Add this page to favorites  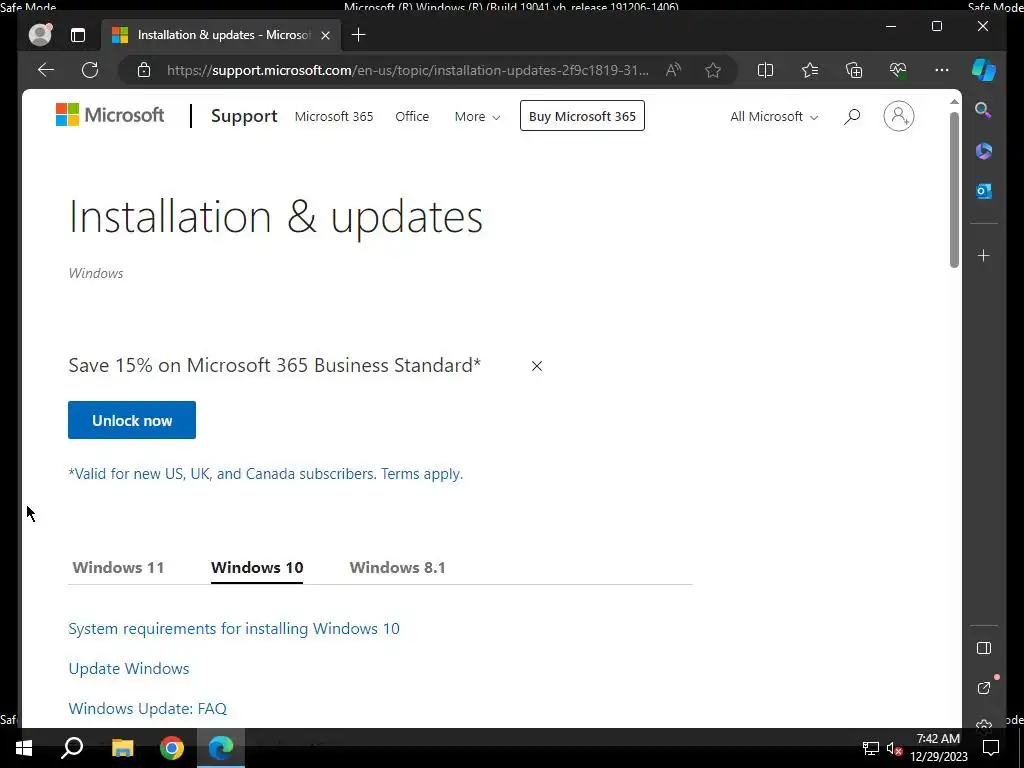coord(713,70)
